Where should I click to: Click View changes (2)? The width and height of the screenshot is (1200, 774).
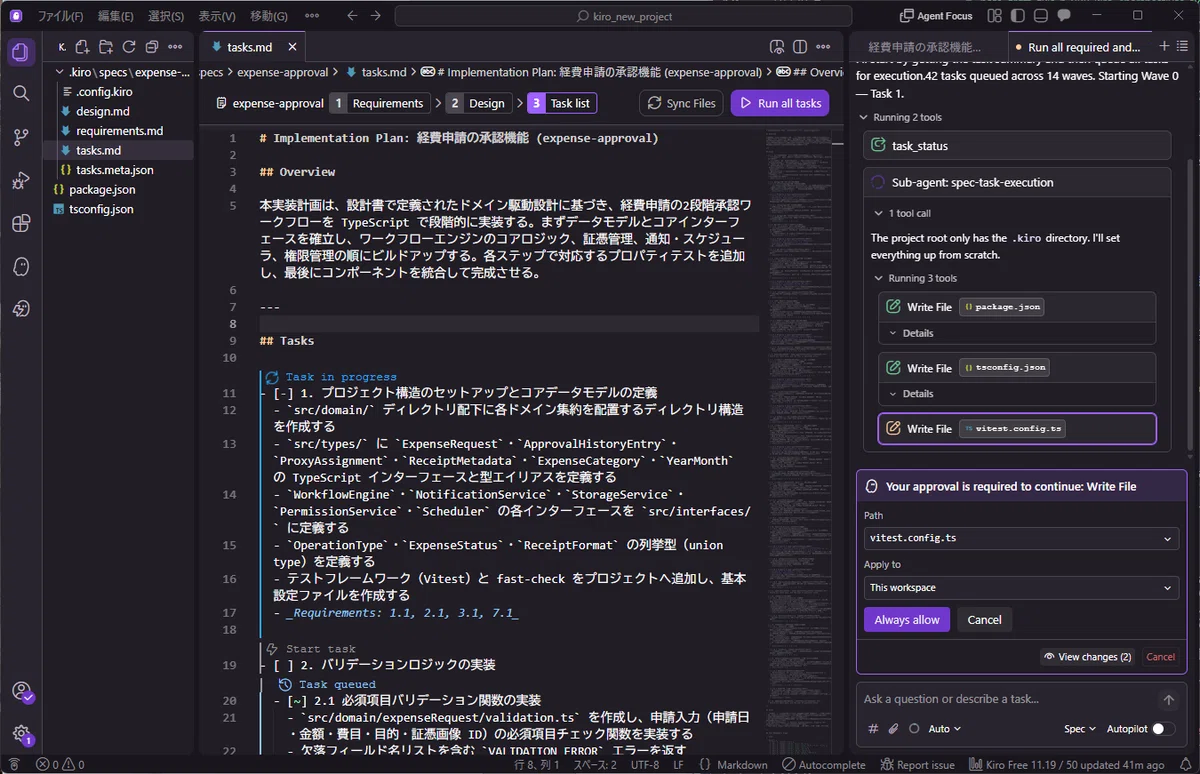[x=1087, y=657]
